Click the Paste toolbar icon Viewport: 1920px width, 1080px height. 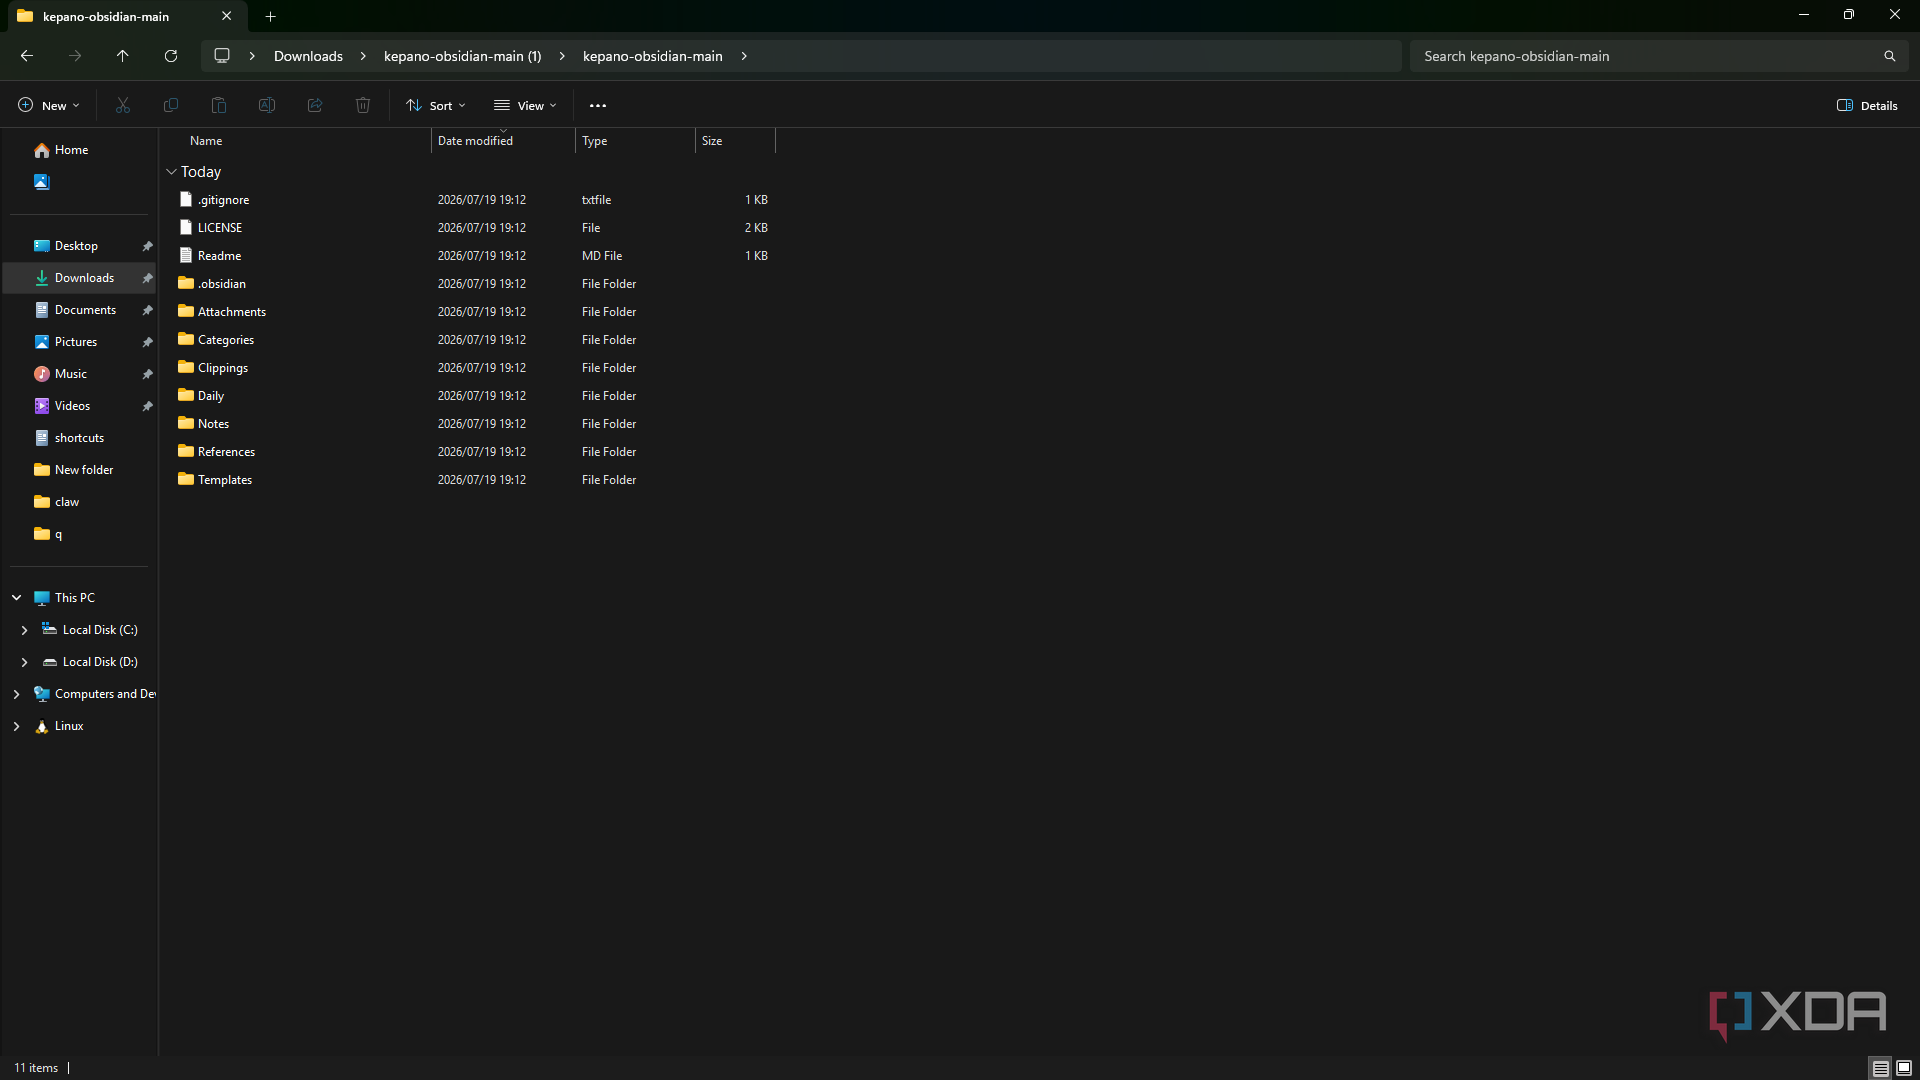coord(219,105)
